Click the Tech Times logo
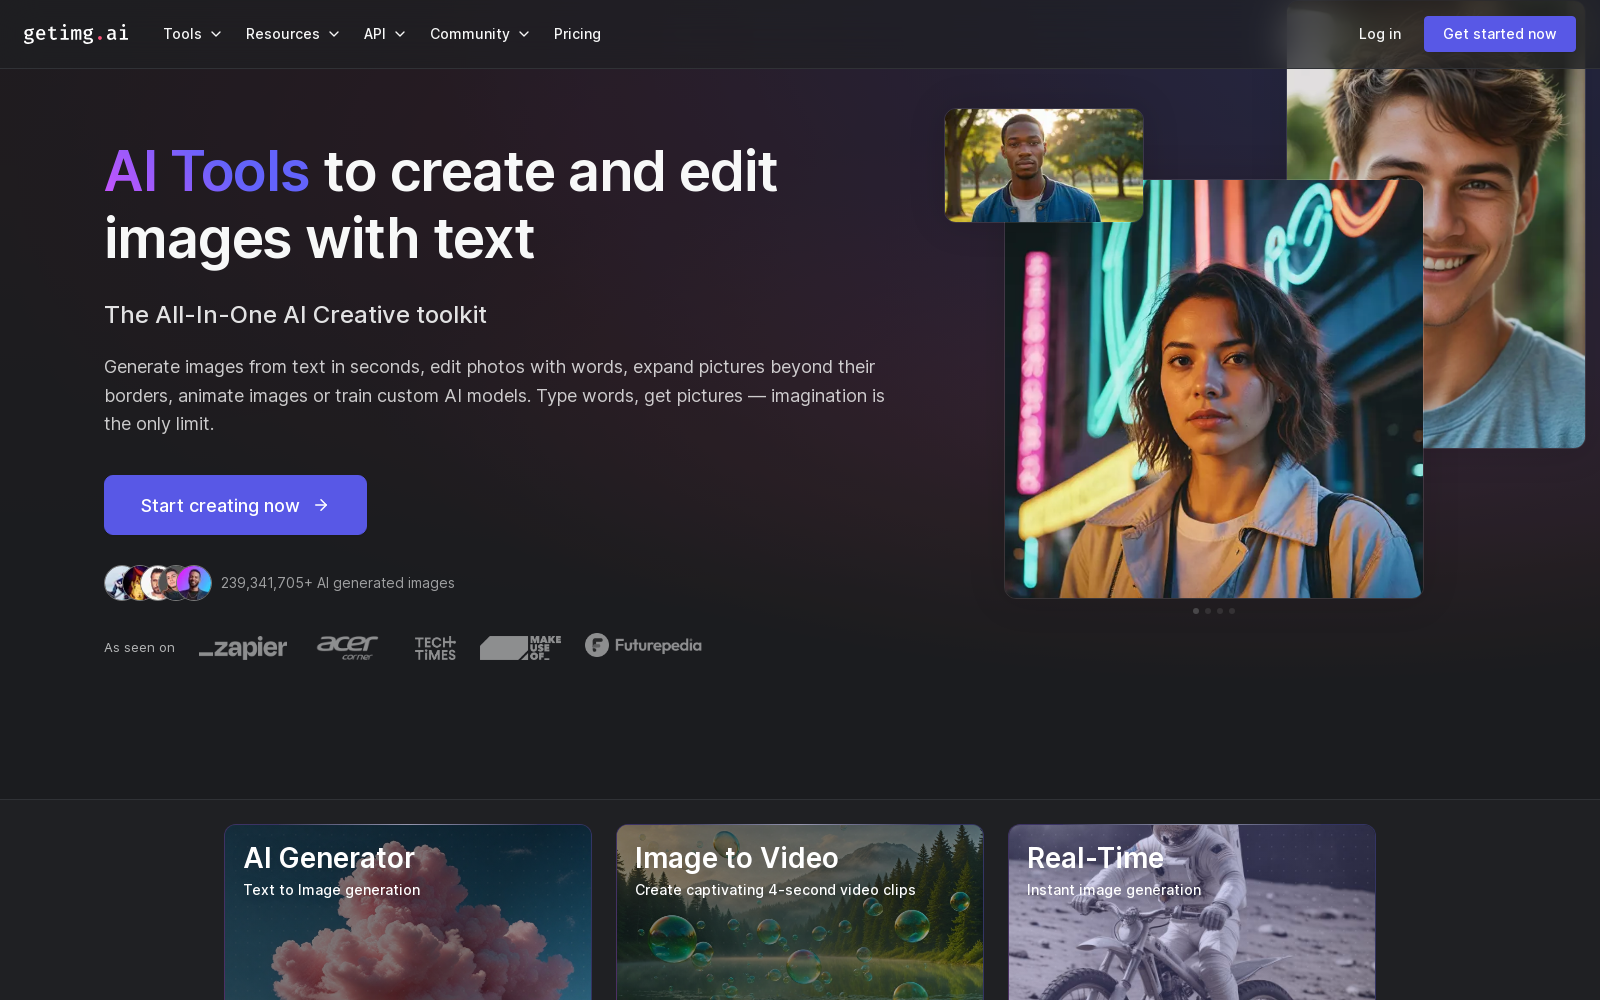Viewport: 1600px width, 1000px height. (435, 648)
